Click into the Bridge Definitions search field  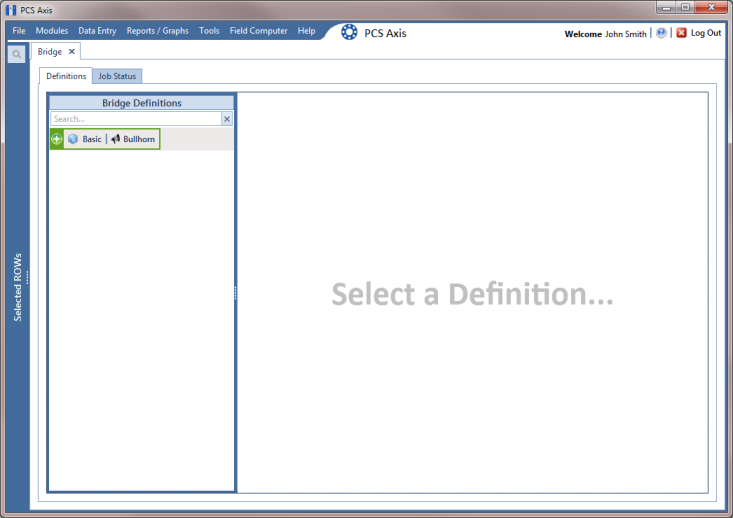click(136, 119)
